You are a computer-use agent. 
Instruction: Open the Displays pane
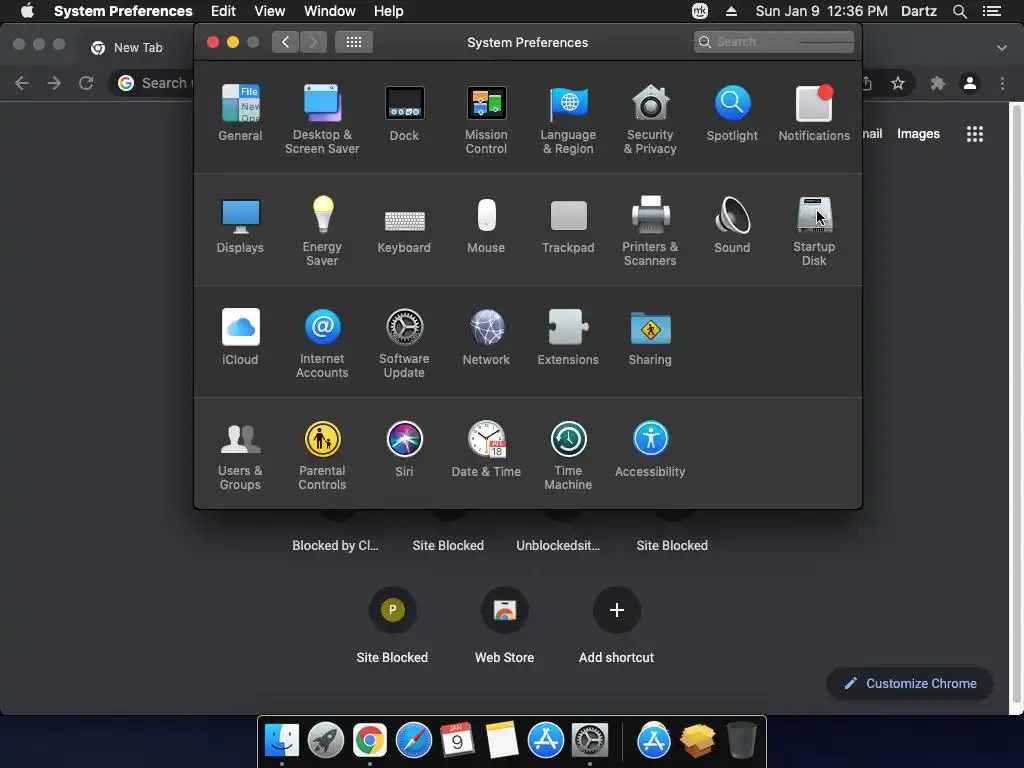(x=240, y=225)
